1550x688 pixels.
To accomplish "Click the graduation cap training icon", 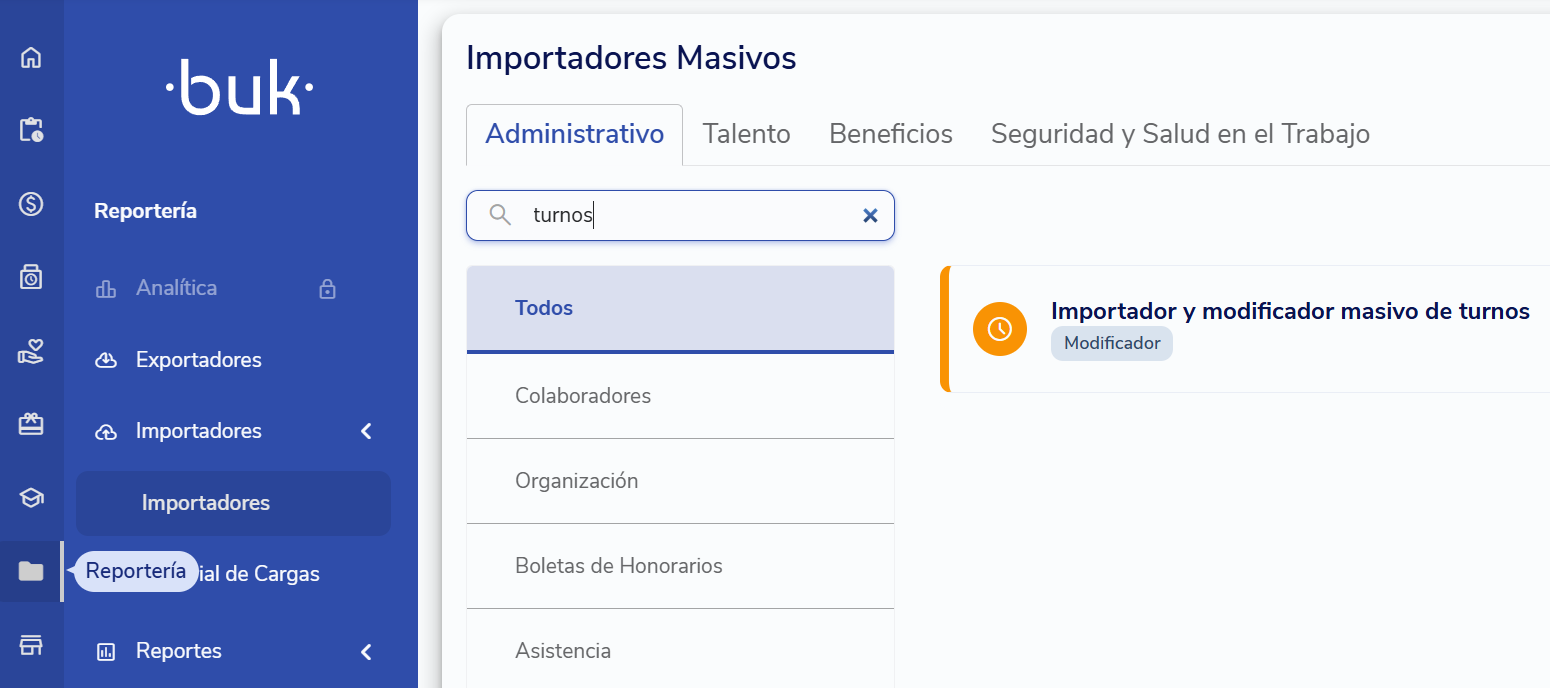I will point(31,498).
